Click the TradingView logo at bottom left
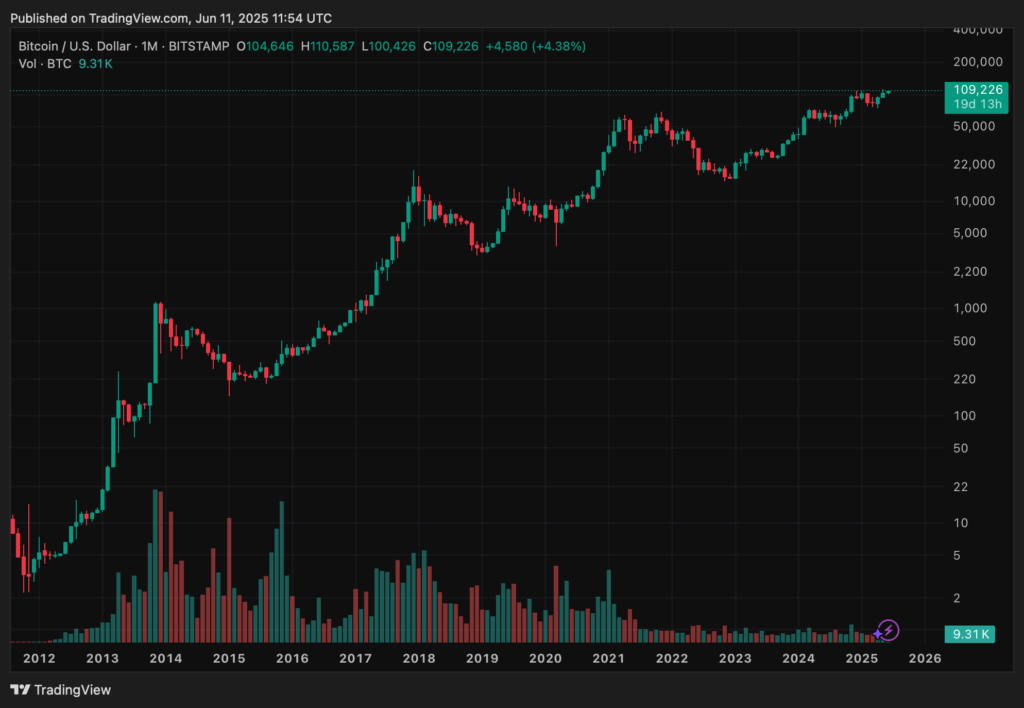 tap(60, 690)
